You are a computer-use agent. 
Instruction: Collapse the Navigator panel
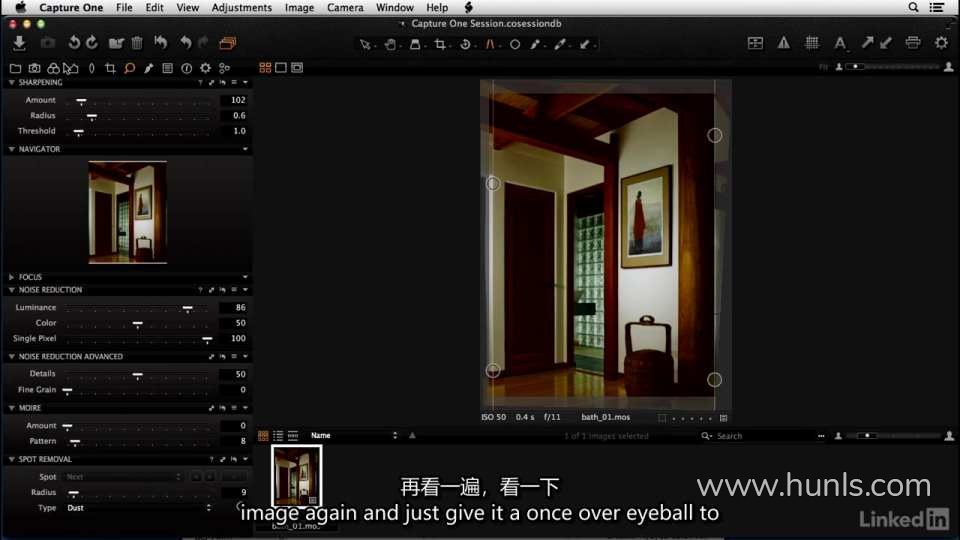(12, 149)
